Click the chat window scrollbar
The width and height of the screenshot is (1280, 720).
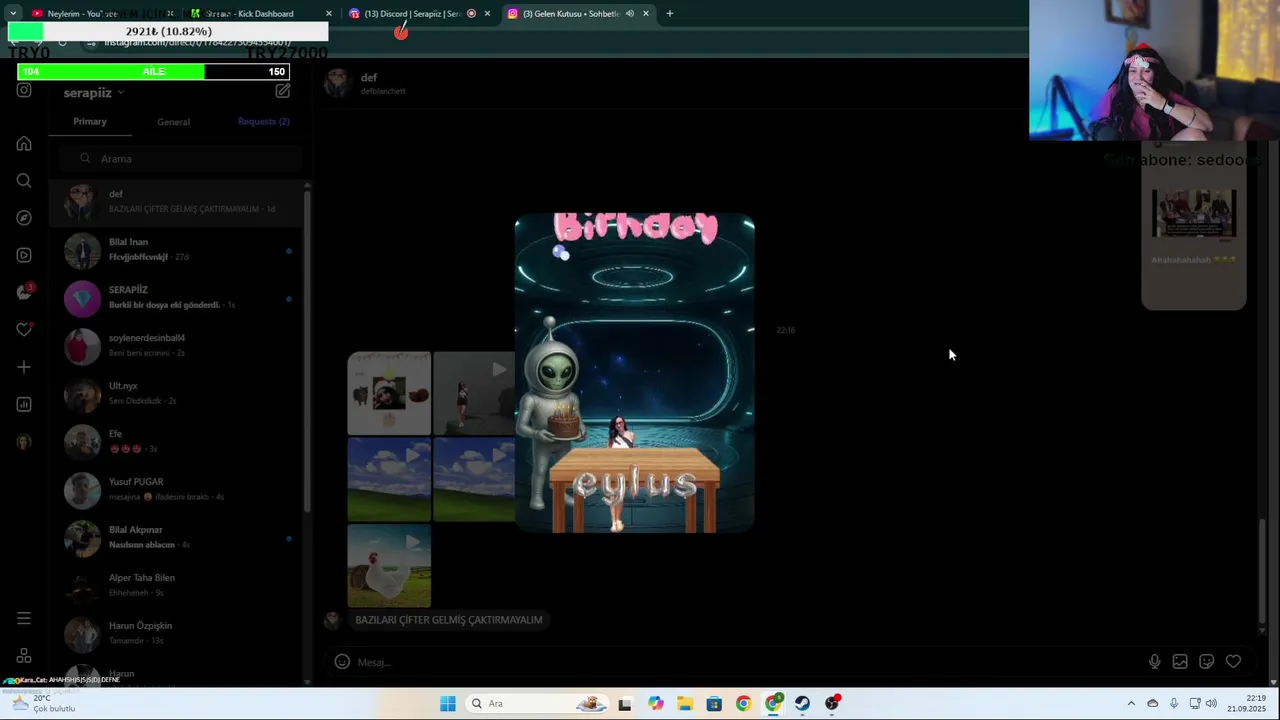[1262, 572]
